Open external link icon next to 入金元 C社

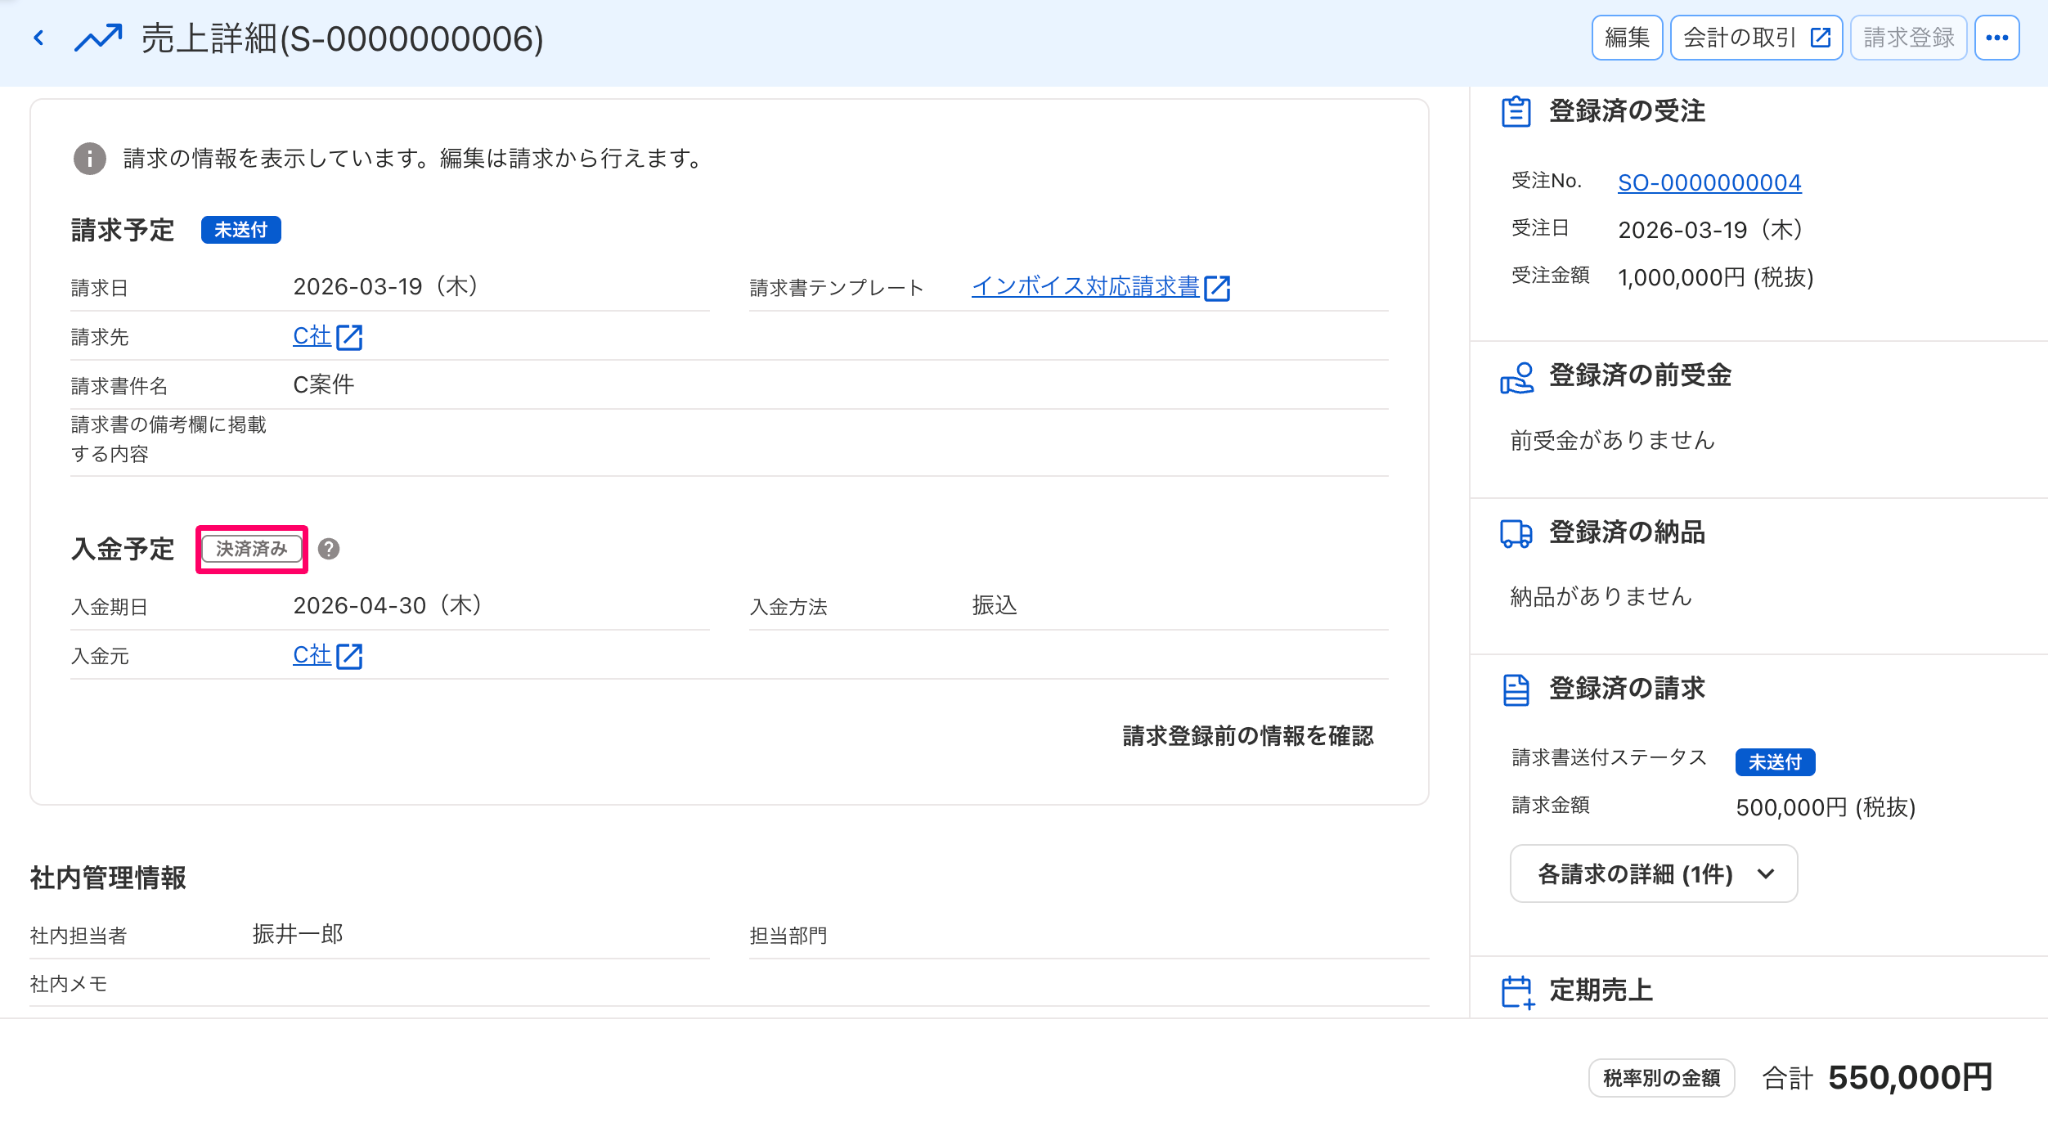coord(349,656)
